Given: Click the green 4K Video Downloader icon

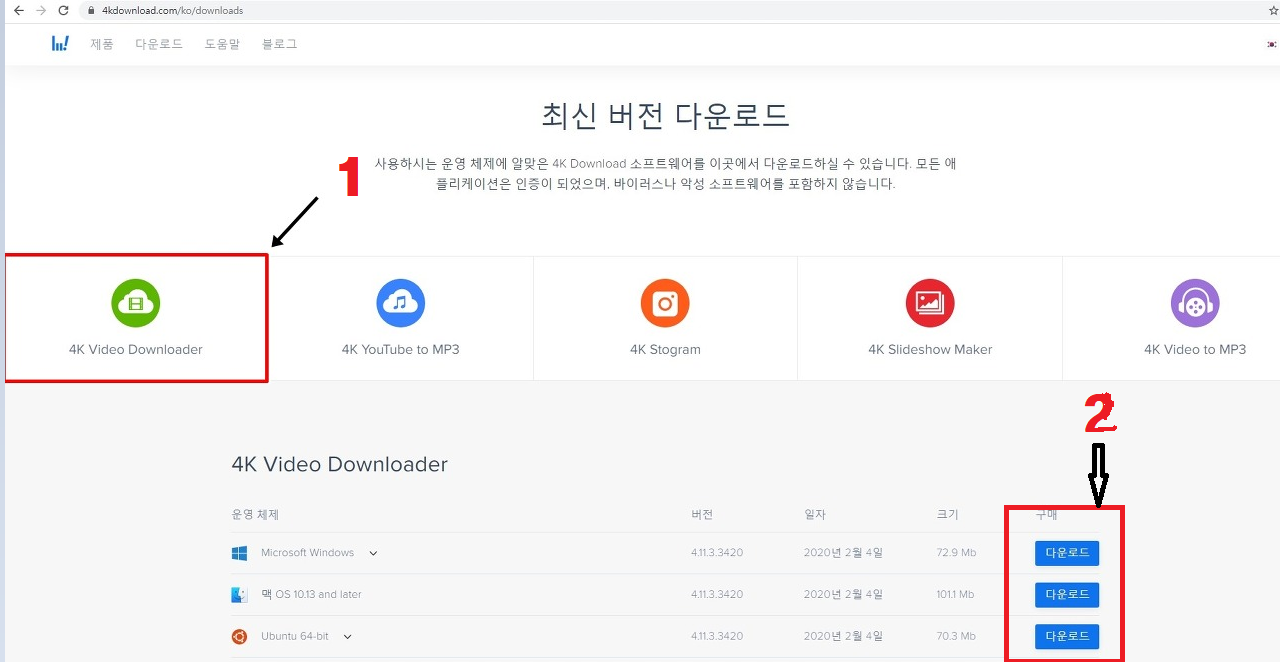Looking at the screenshot, I should pyautogui.click(x=136, y=302).
